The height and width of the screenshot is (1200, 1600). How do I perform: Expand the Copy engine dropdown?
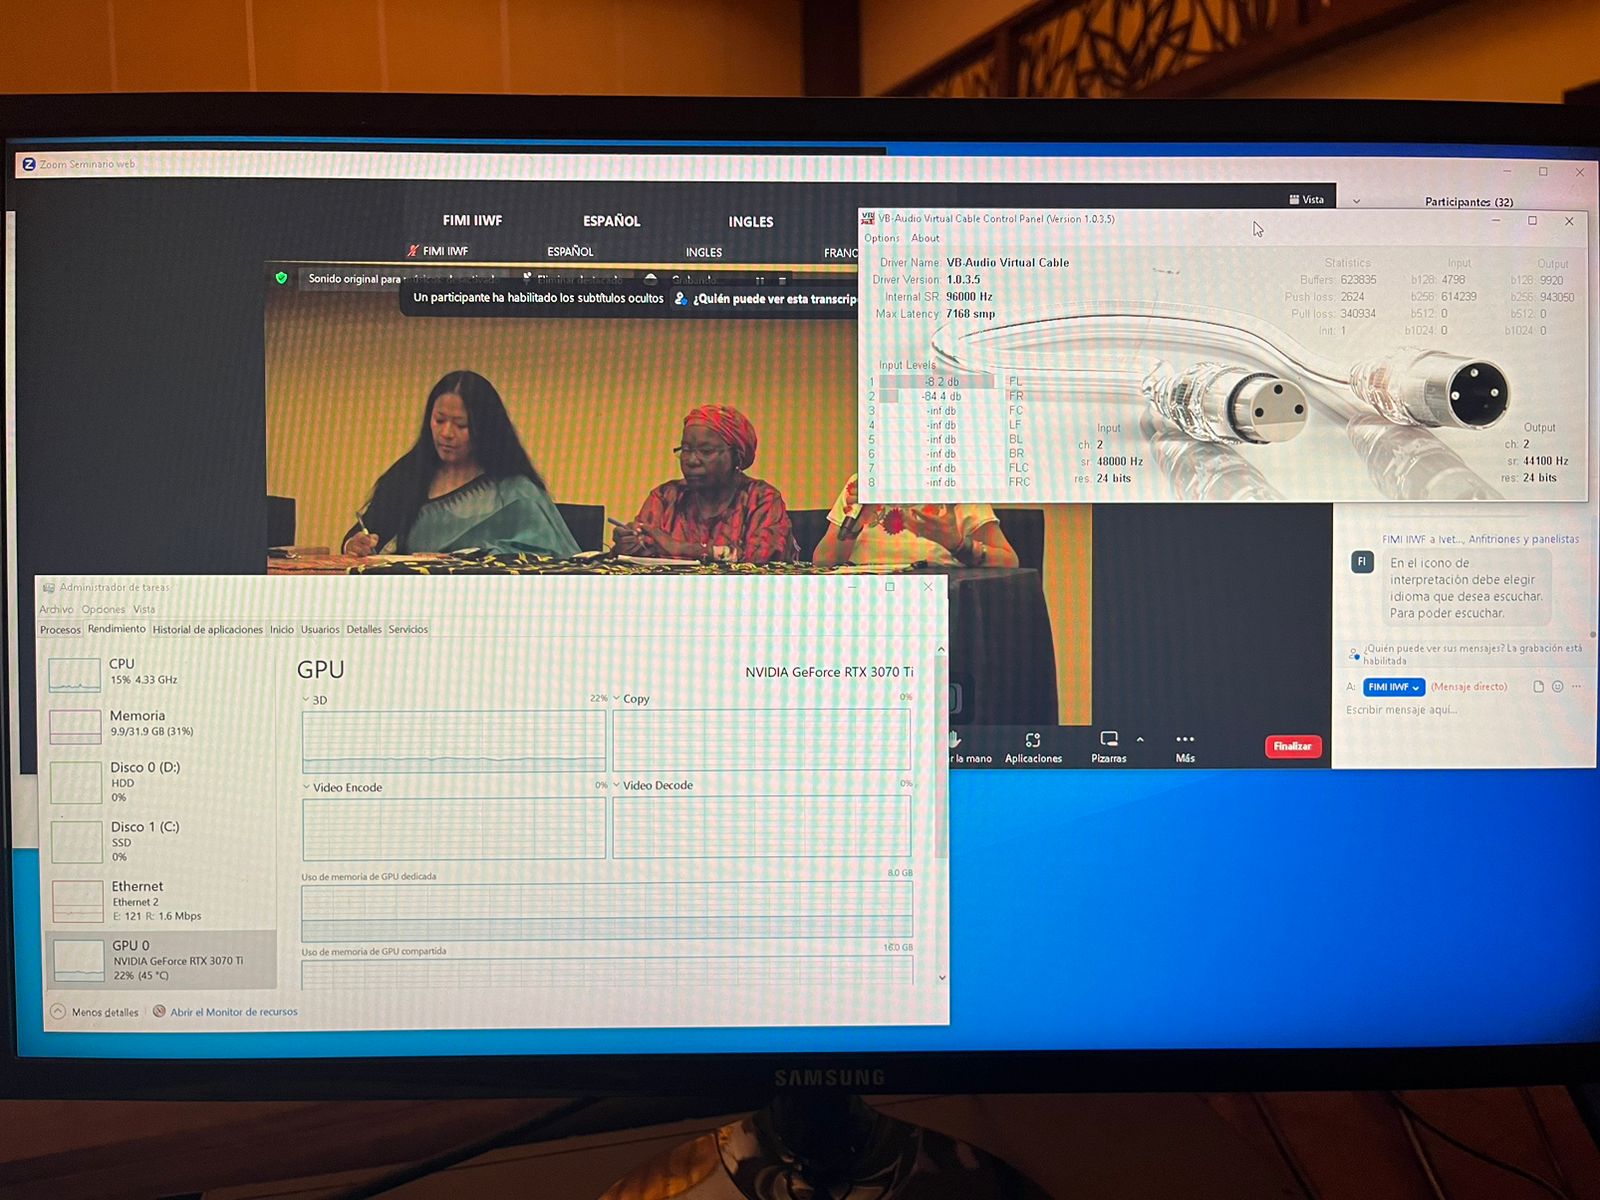[x=617, y=698]
